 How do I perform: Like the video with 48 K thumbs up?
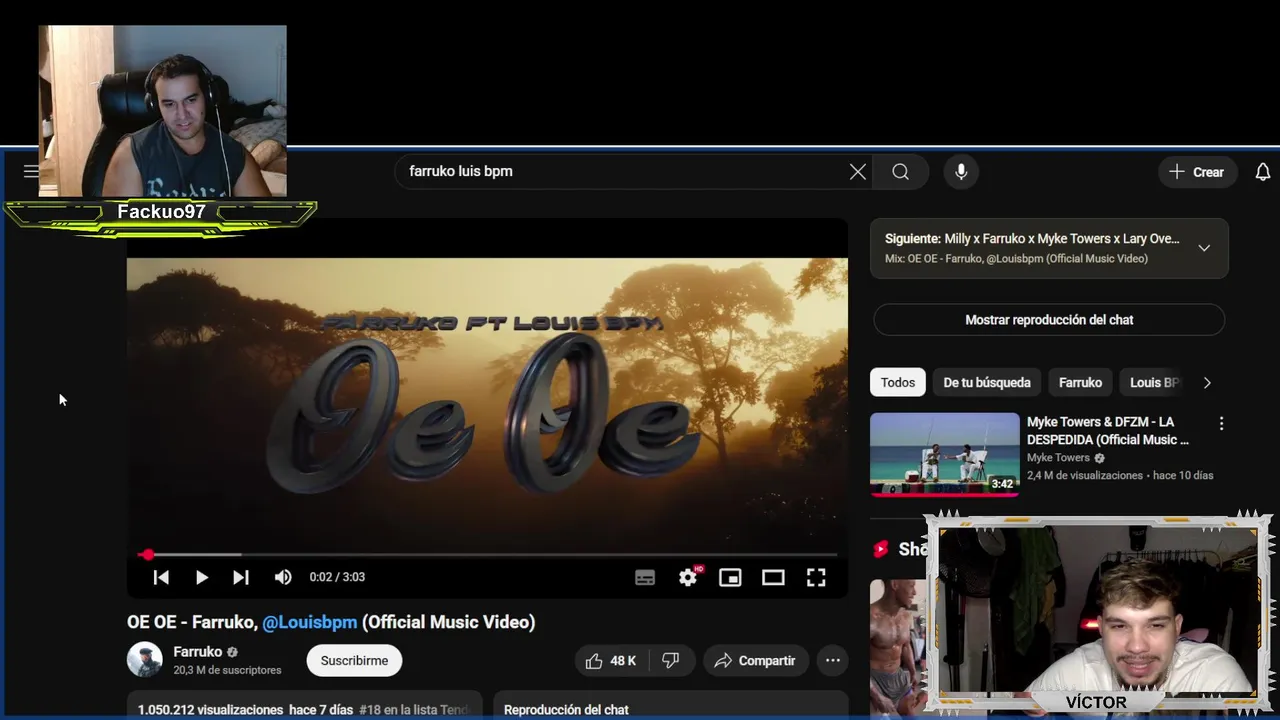coord(611,661)
